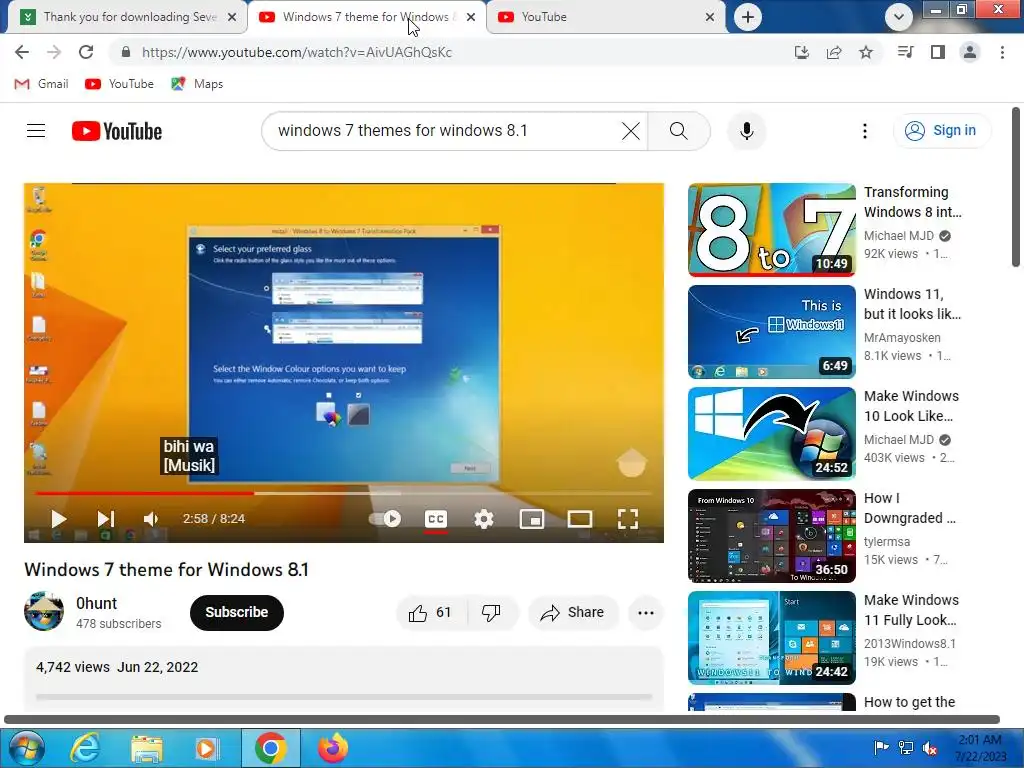The height and width of the screenshot is (768, 1024).
Task: Launch Firefox from taskbar
Action: point(333,748)
